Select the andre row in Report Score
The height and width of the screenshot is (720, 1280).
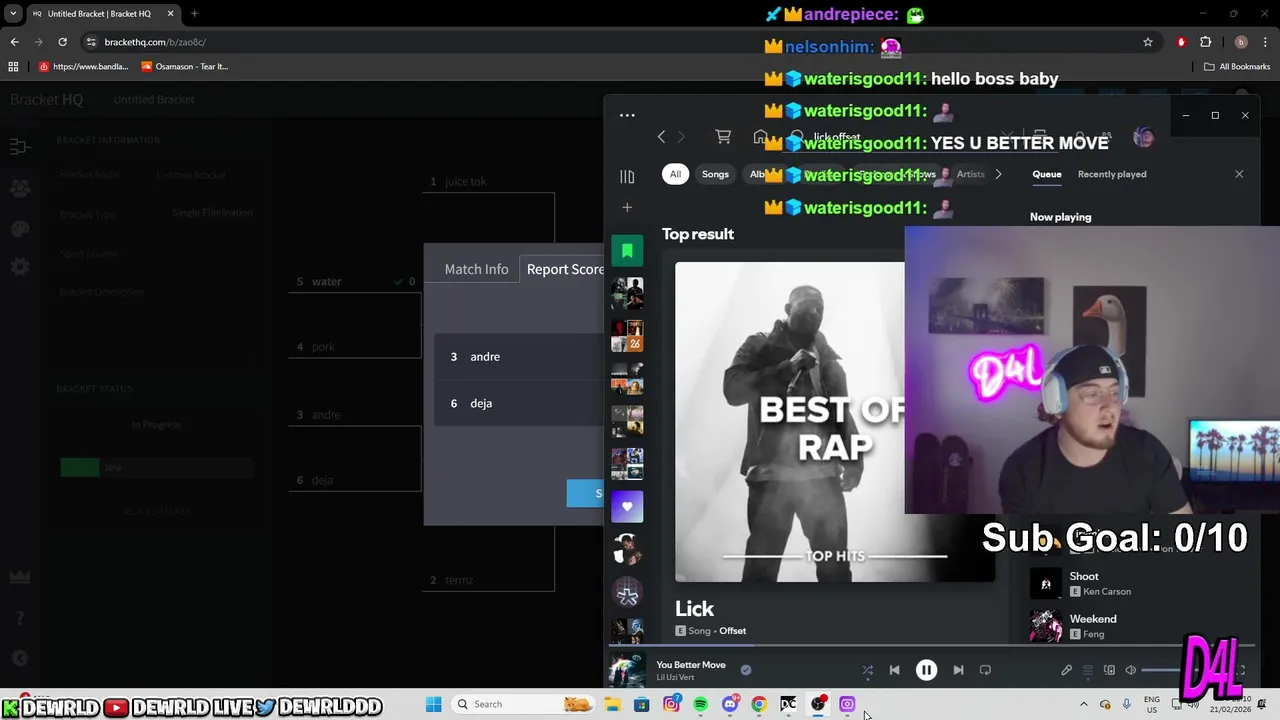(519, 357)
